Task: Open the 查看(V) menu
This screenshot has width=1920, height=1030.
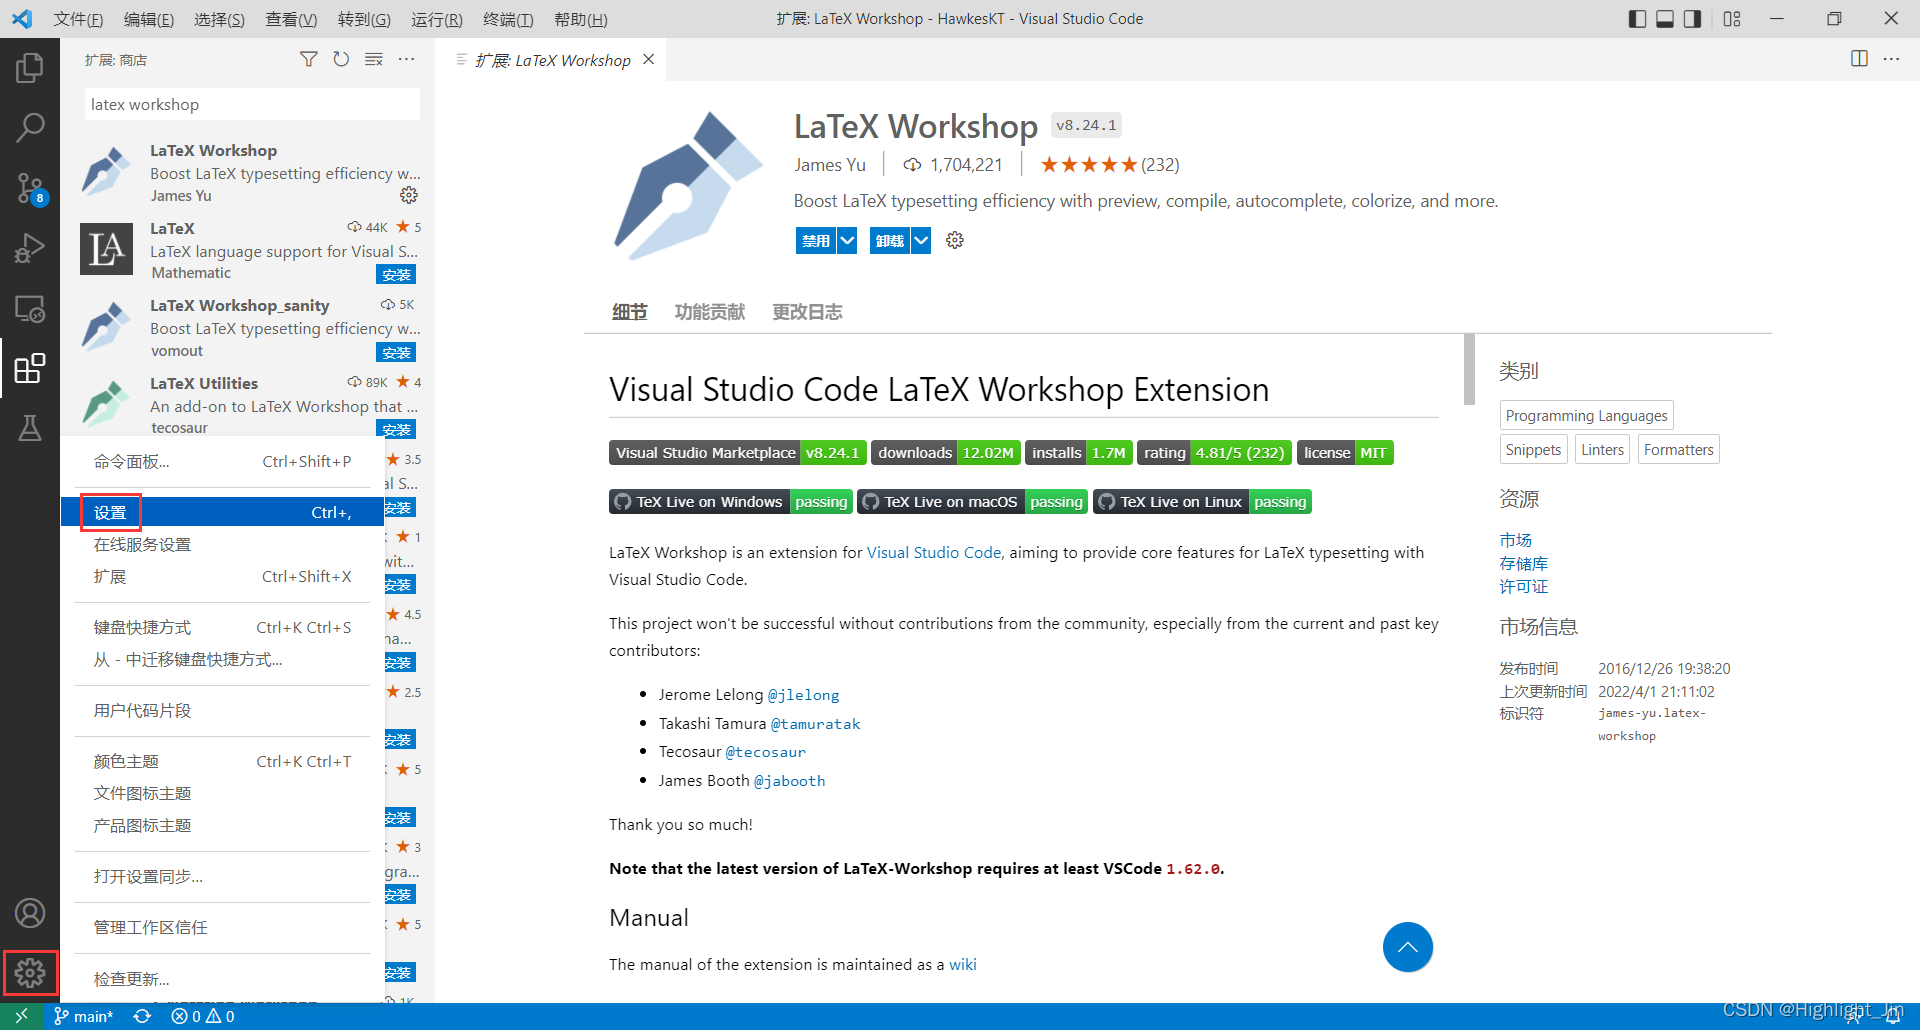Action: coord(291,19)
